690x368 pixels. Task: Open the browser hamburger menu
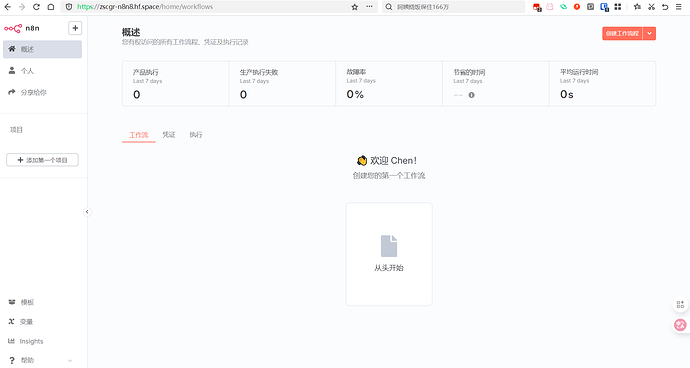point(679,7)
